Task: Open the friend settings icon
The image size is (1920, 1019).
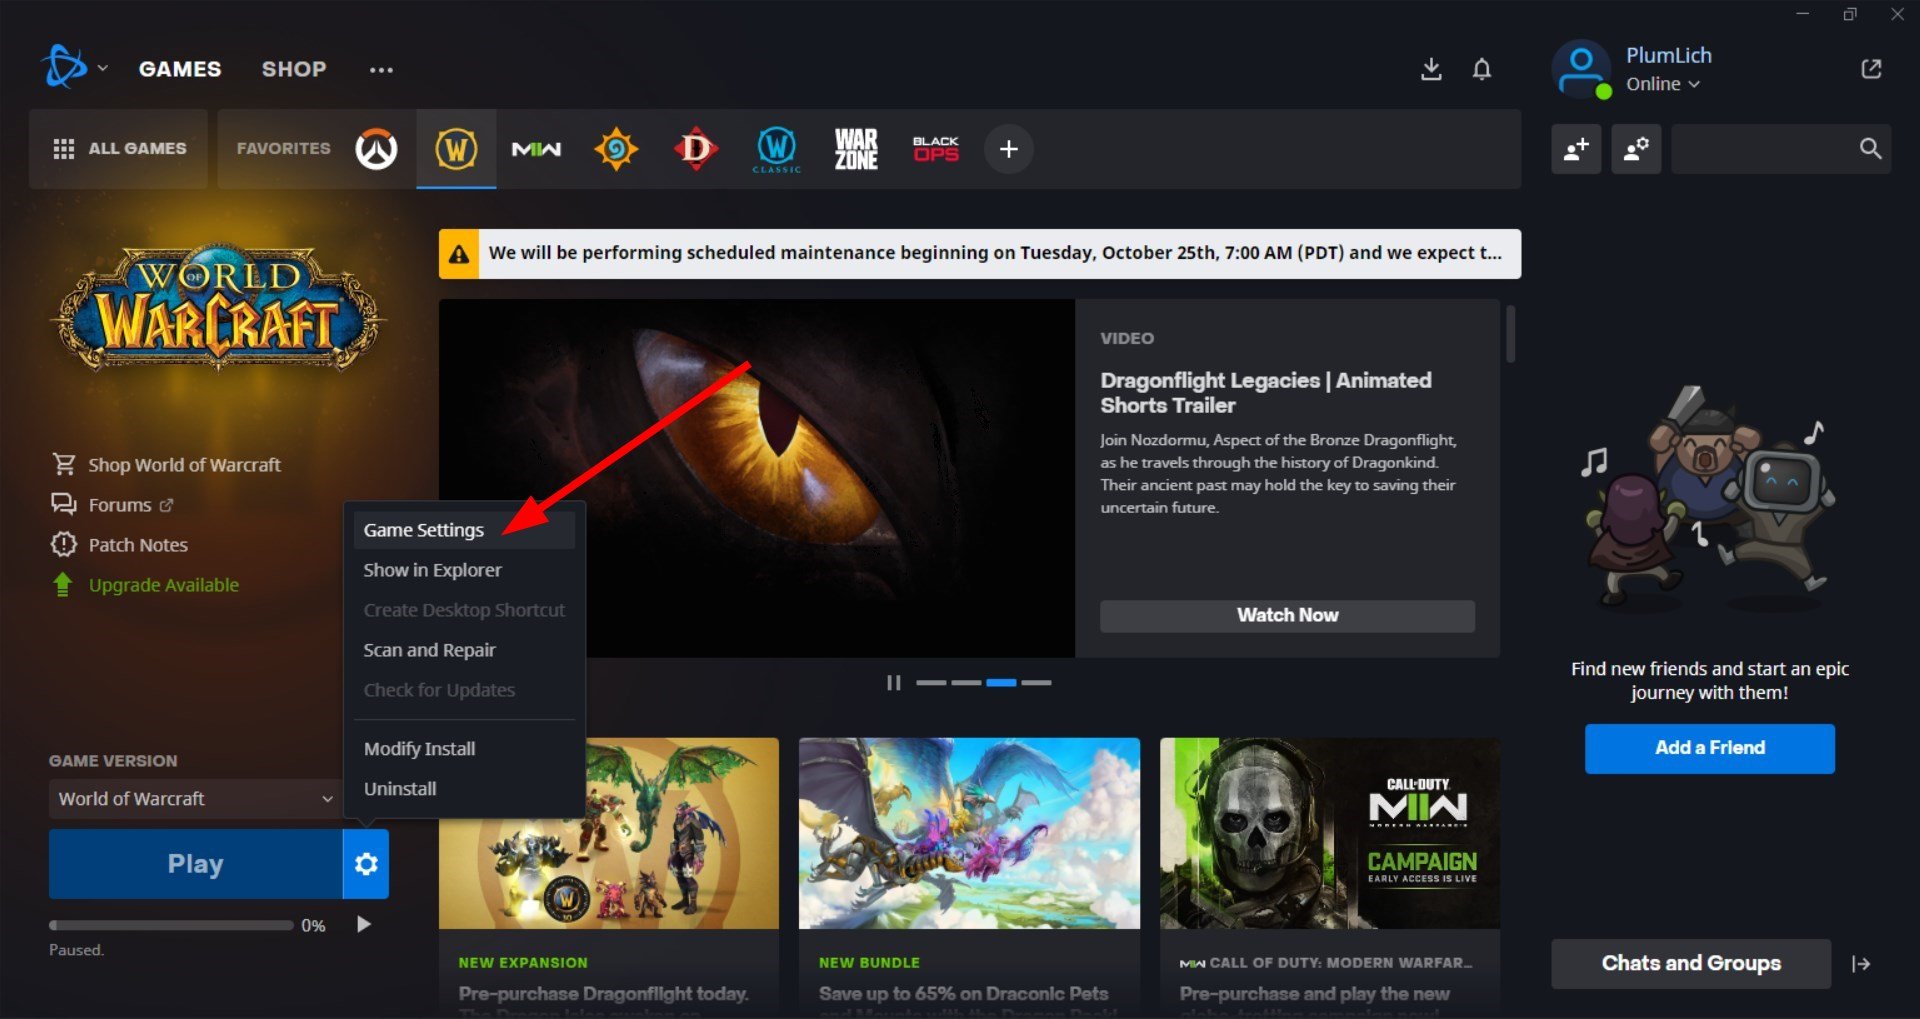Action: [x=1636, y=149]
